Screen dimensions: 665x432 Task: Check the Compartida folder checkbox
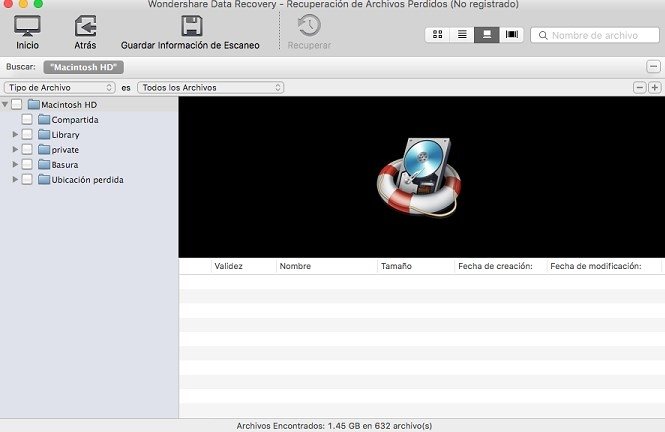(27, 120)
